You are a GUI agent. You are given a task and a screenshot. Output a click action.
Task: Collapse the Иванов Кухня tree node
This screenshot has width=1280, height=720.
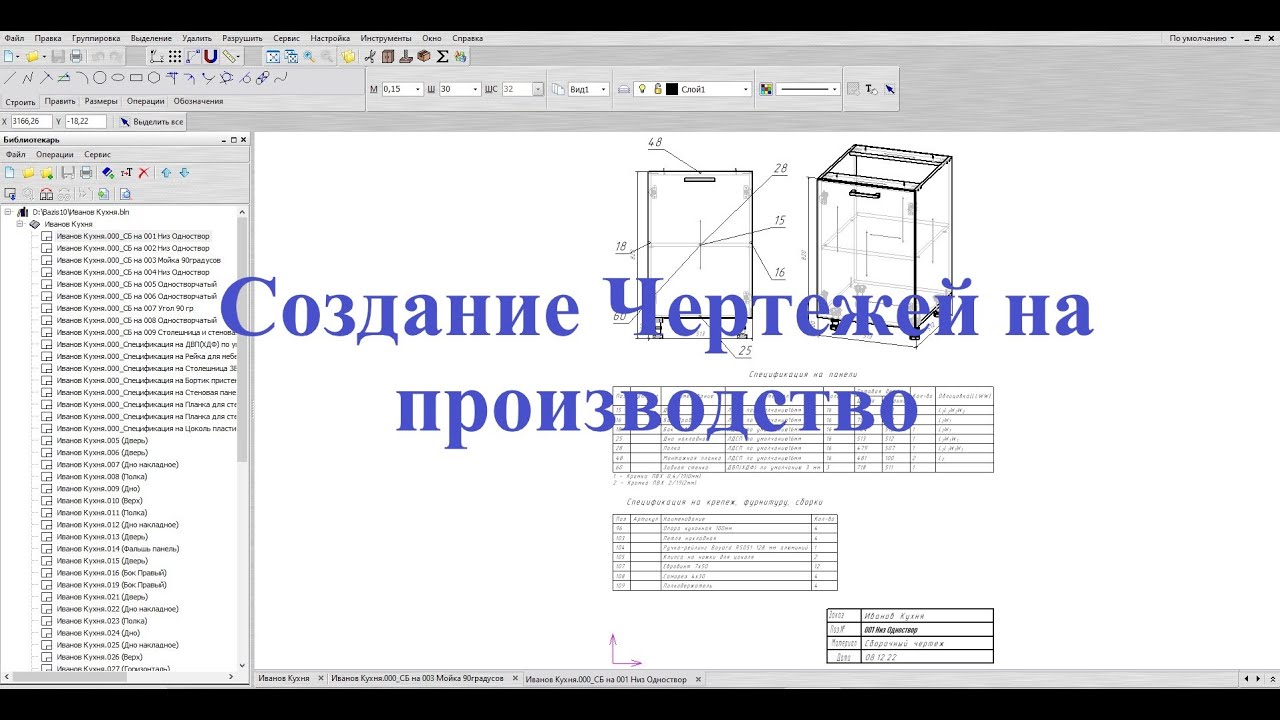(19, 224)
